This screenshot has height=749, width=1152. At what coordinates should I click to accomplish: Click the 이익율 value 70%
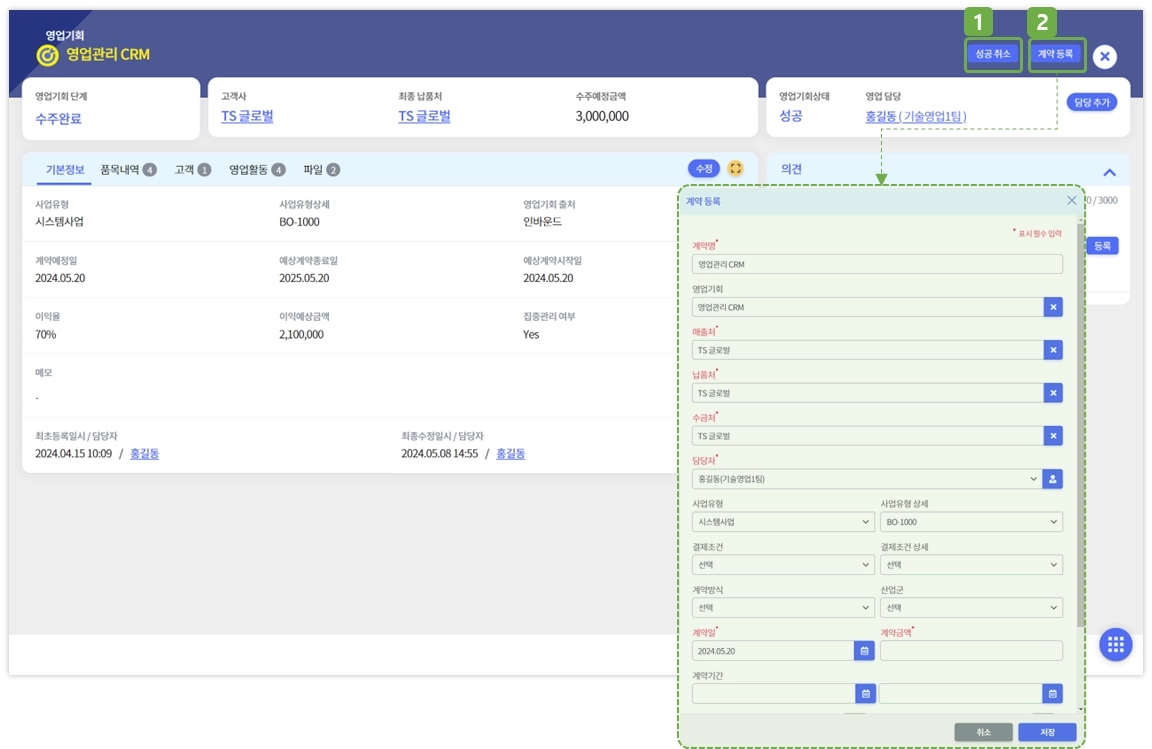(x=46, y=334)
